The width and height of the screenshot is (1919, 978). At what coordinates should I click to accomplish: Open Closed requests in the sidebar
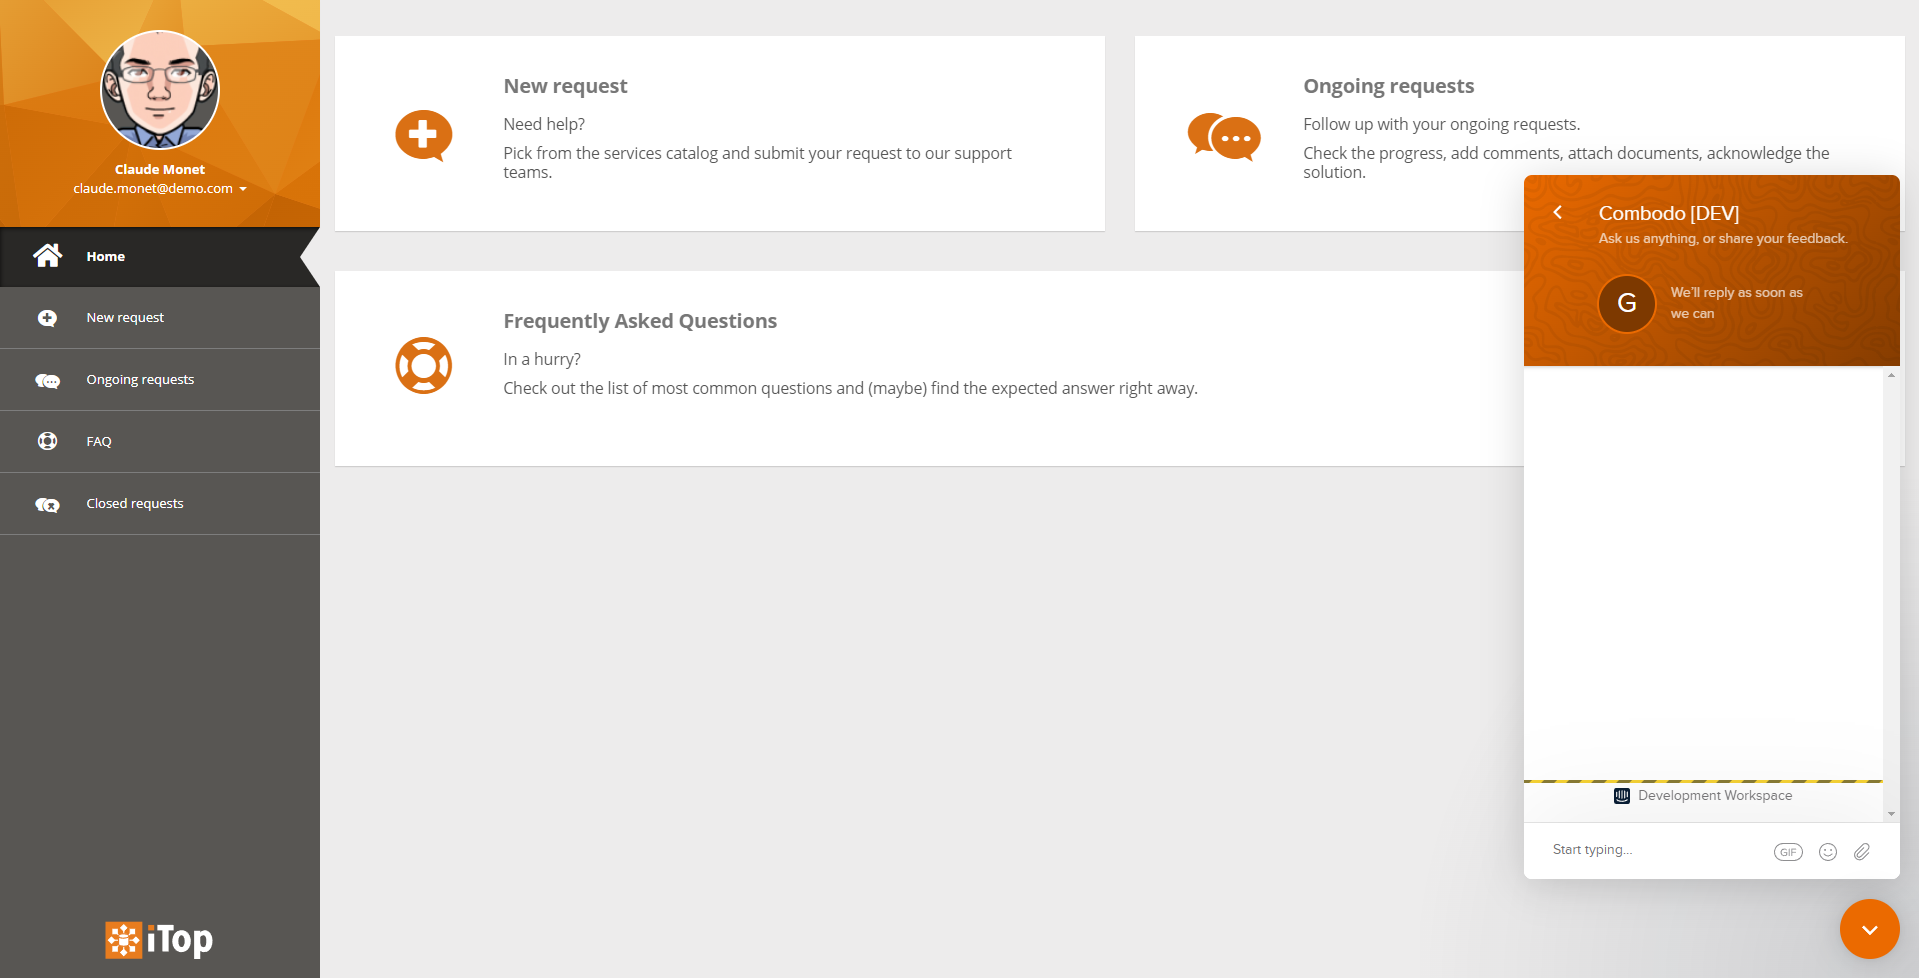[x=135, y=504]
